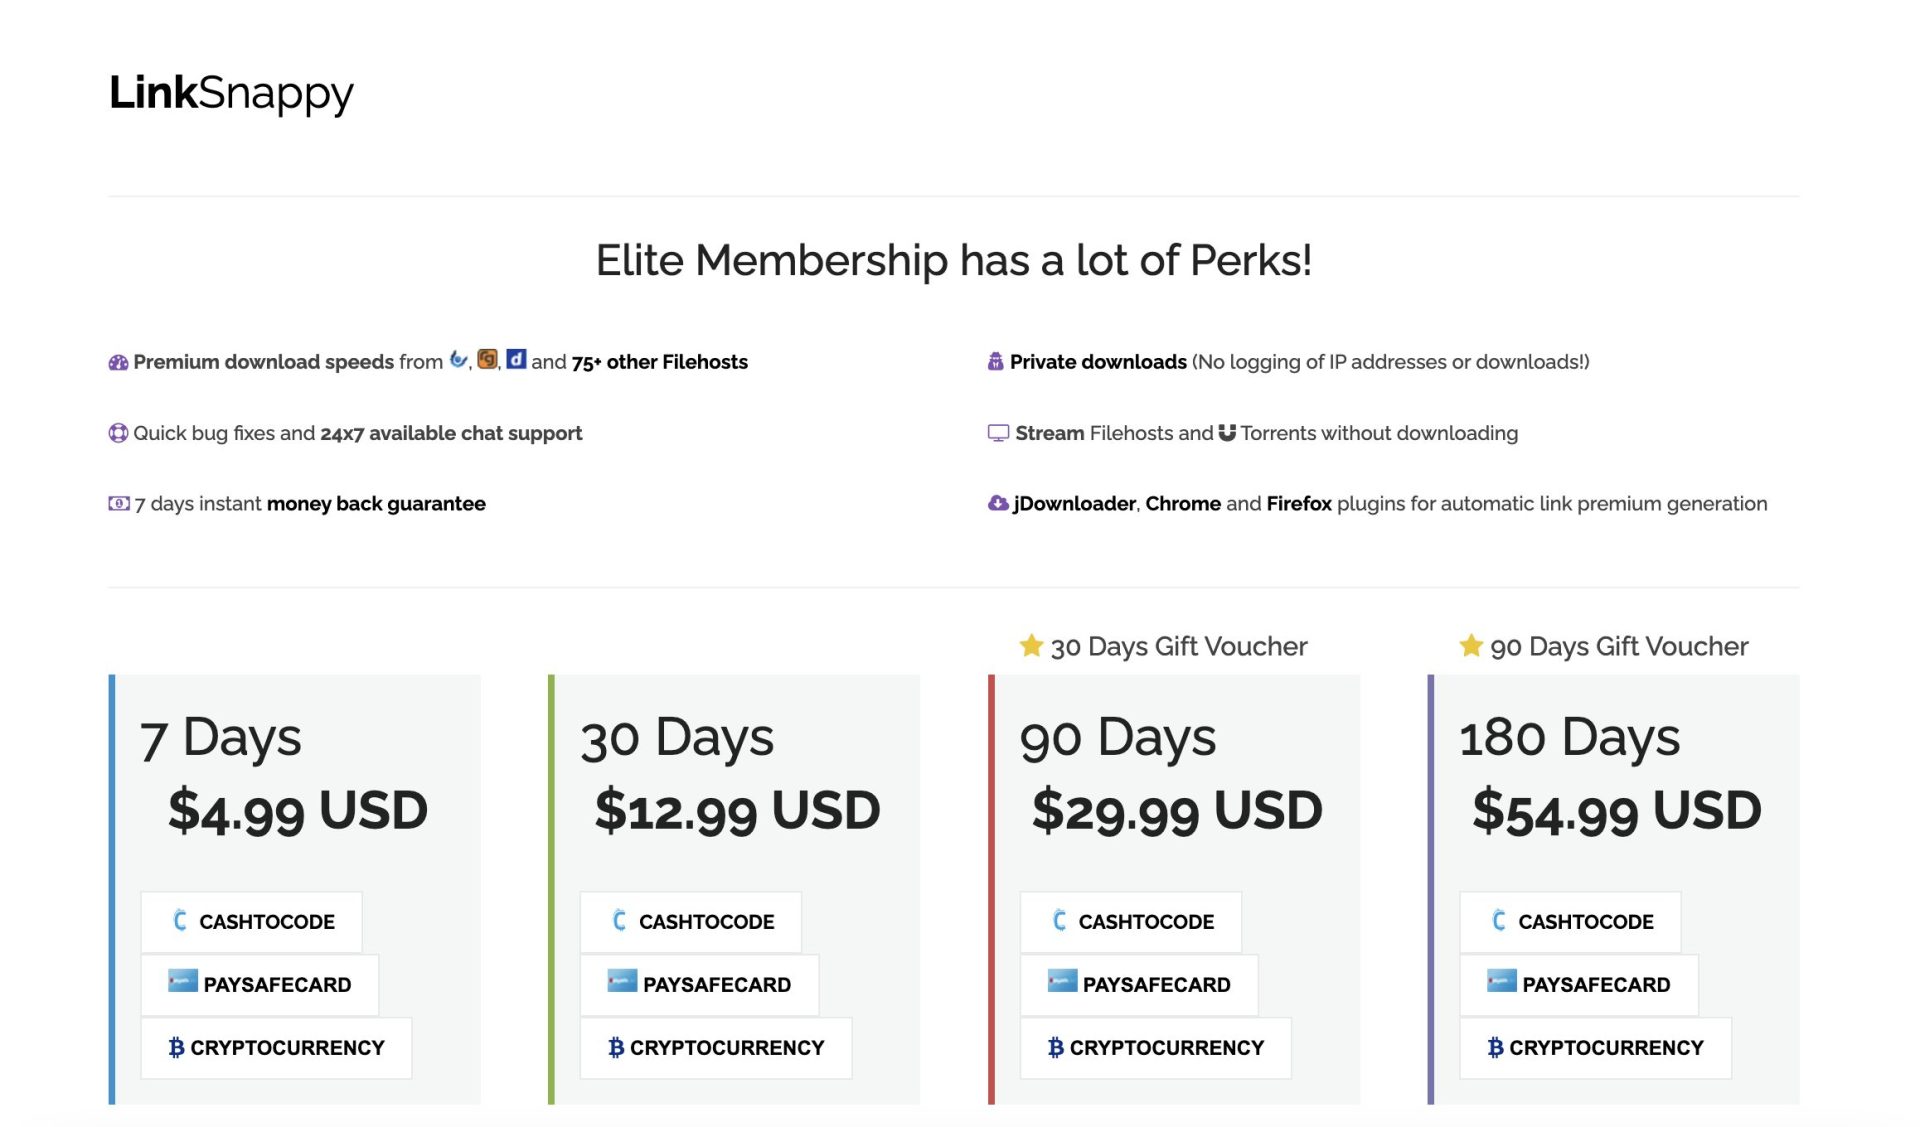Screen dimensions: 1920x1127
Task: Choose Paysafecard for the 7 Days plan
Action: pos(260,985)
